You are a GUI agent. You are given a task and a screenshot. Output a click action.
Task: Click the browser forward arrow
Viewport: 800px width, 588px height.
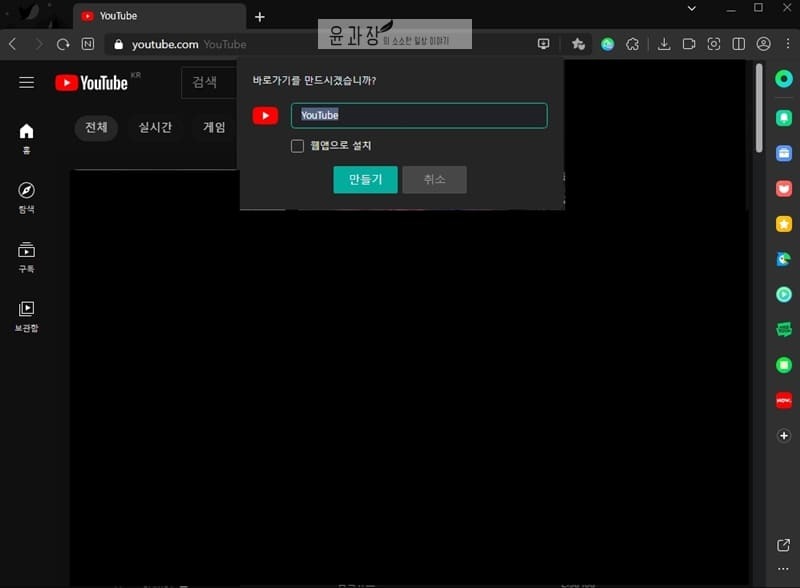(x=39, y=44)
